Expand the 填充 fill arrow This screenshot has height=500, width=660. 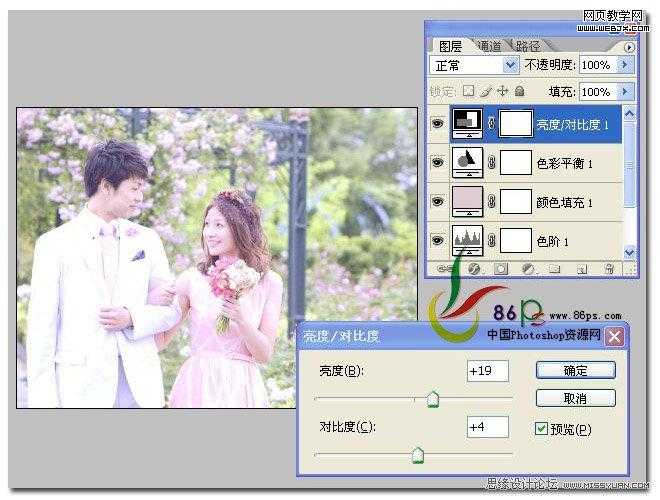click(625, 91)
